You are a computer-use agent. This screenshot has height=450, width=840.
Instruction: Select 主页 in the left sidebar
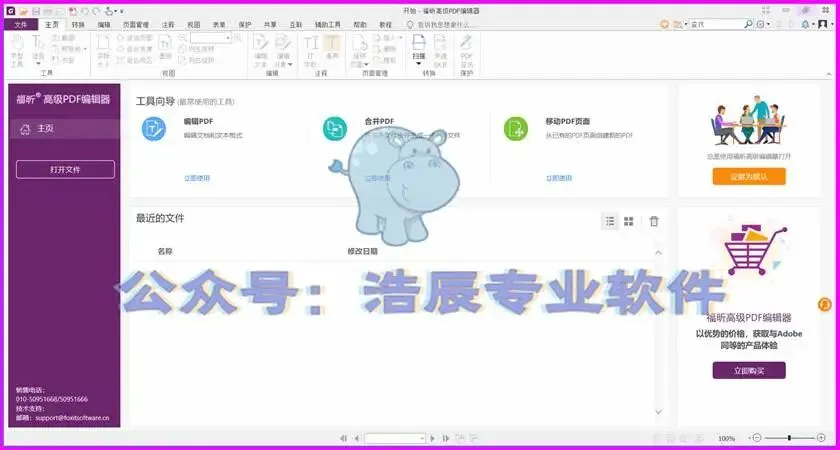click(x=64, y=129)
